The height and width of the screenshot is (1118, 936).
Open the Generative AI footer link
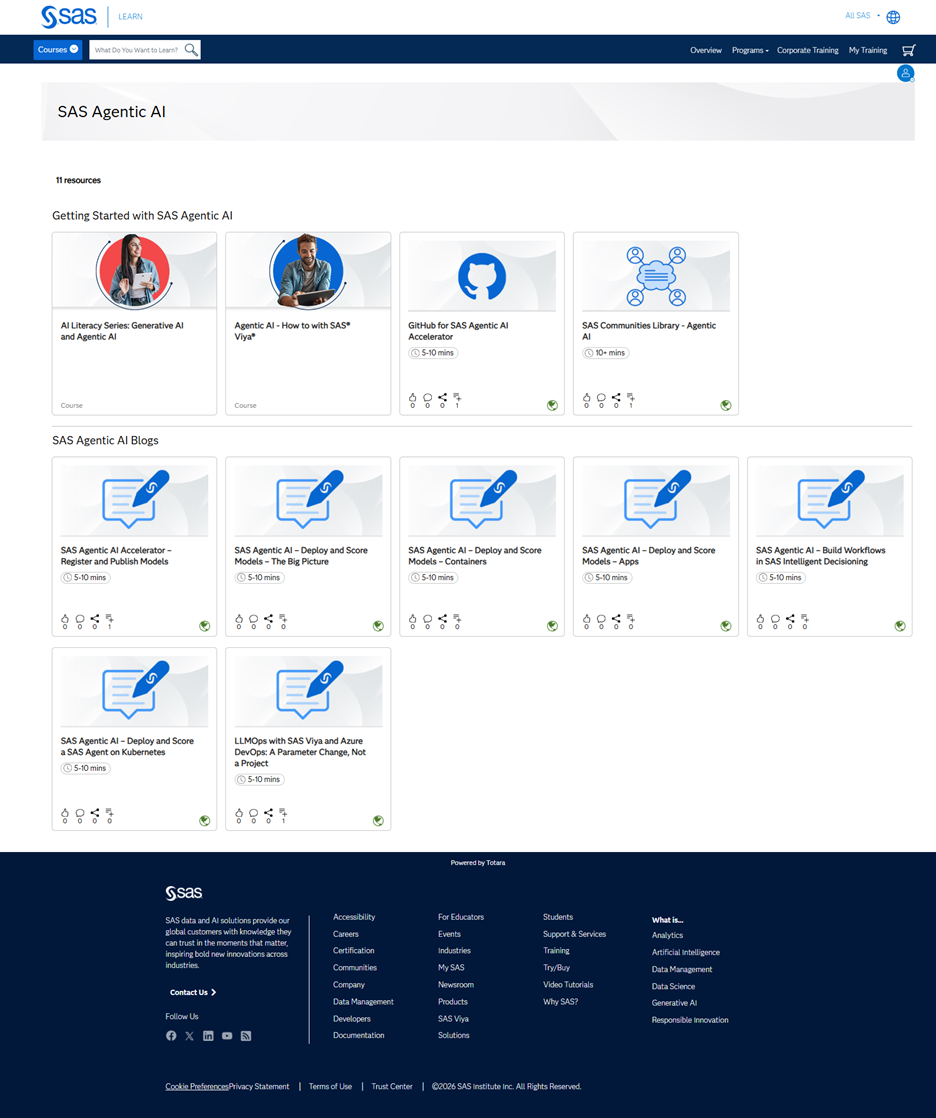(x=674, y=1003)
